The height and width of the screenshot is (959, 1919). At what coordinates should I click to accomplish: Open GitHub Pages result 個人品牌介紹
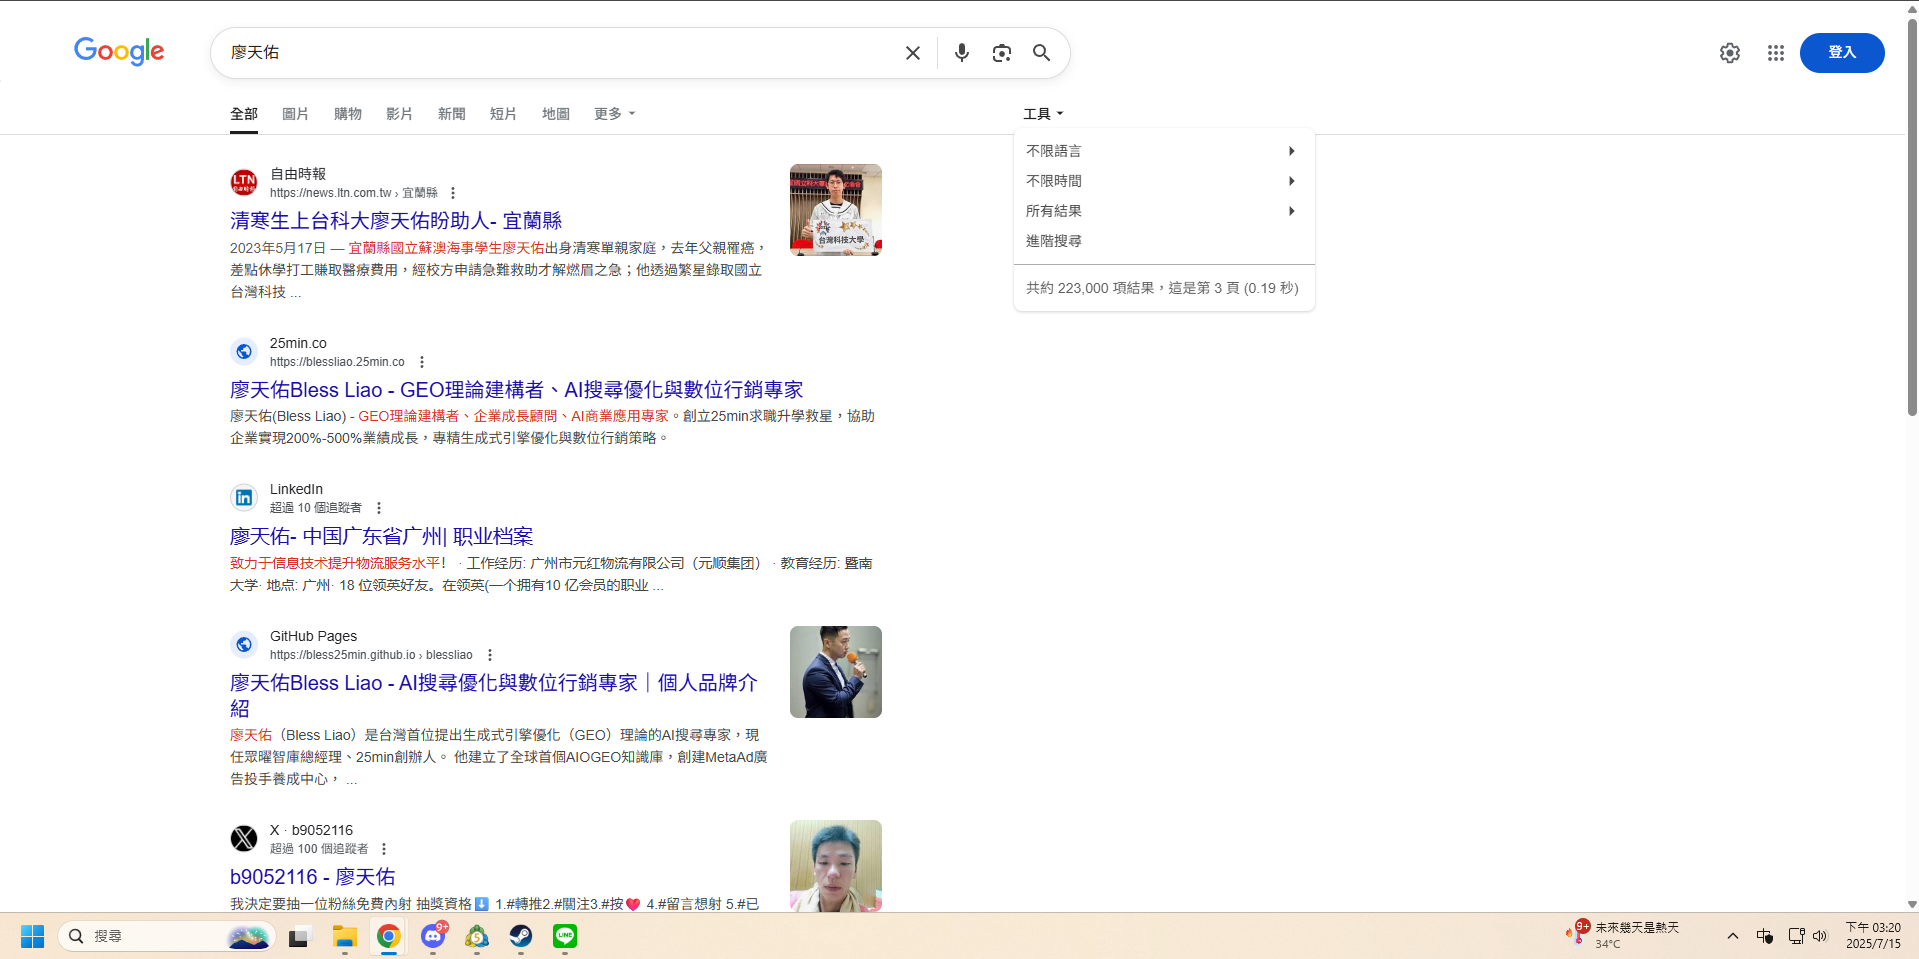click(494, 695)
